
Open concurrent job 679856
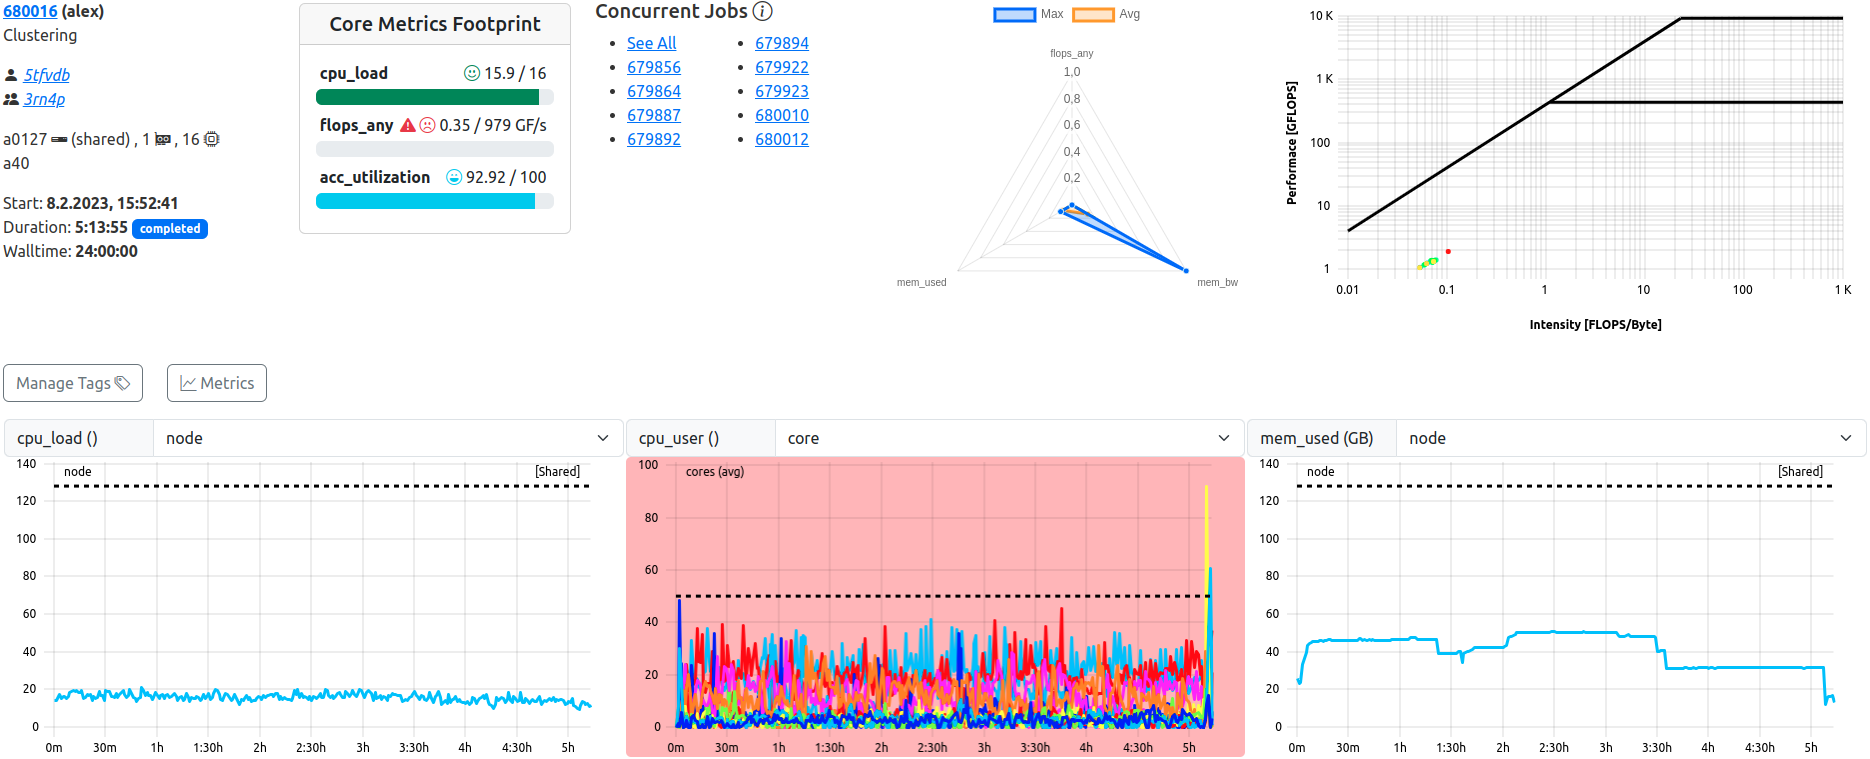tap(654, 67)
